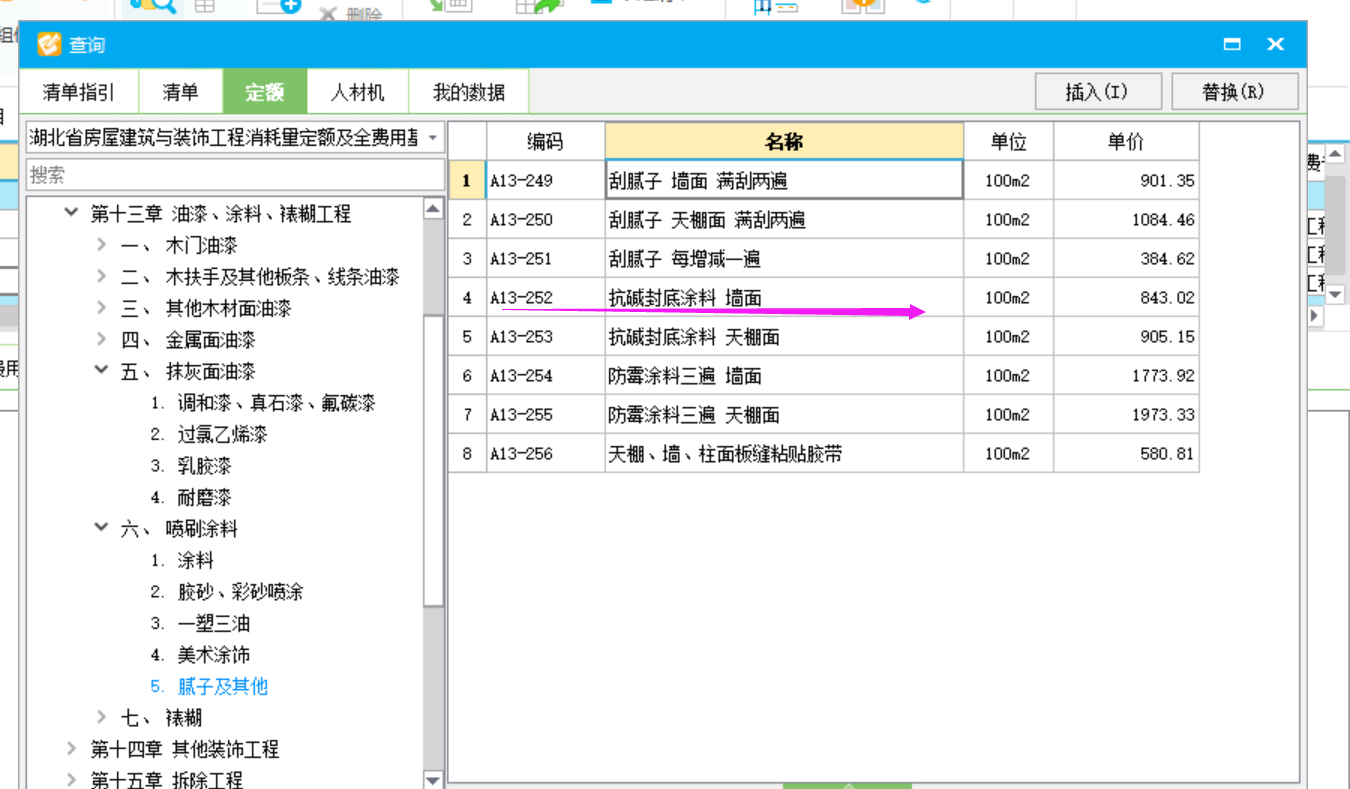Select 1. 涂料 tree item

click(x=182, y=560)
